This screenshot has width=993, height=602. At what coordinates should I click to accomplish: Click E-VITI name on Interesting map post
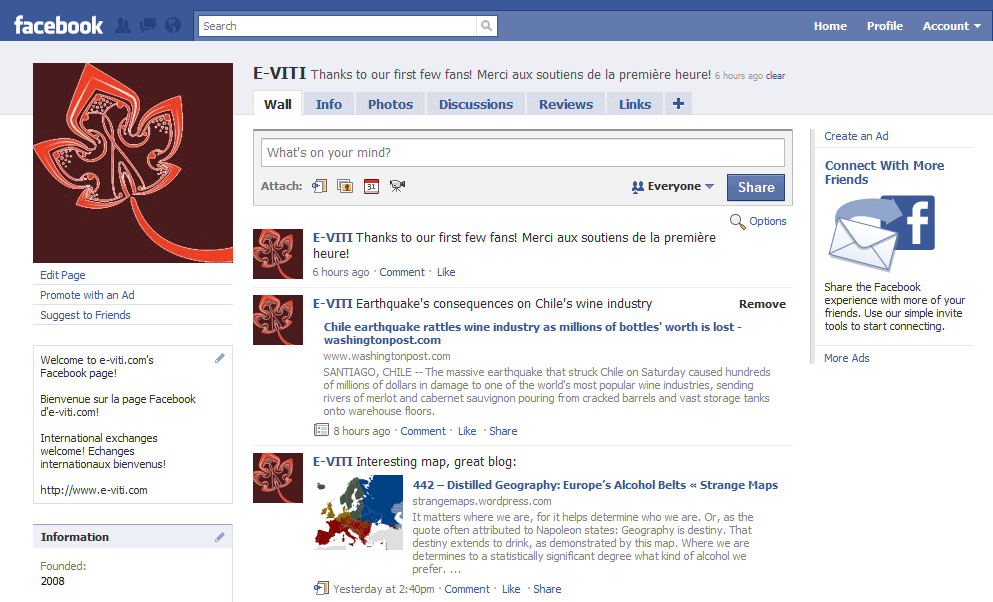click(332, 462)
